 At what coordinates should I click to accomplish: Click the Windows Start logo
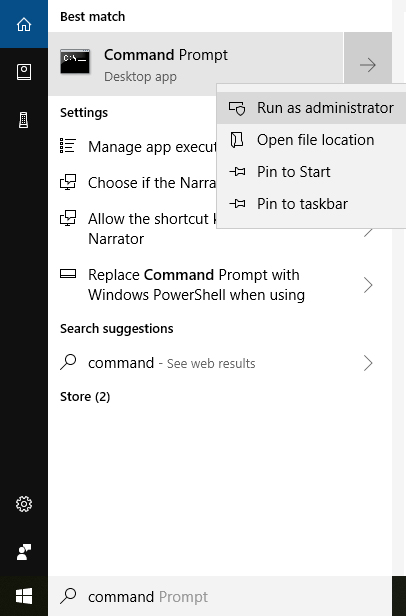pyautogui.click(x=24, y=596)
